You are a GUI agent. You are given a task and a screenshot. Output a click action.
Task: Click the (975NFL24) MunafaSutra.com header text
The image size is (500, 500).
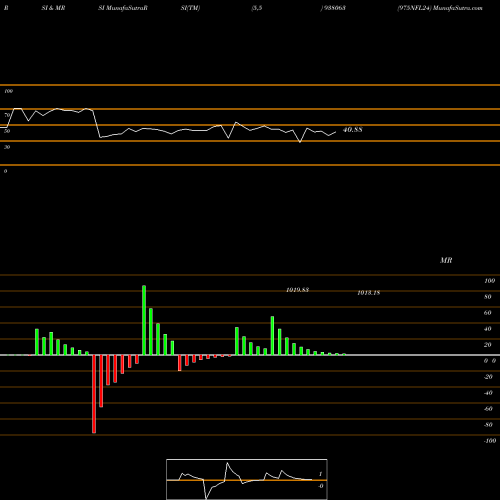pos(440,8)
